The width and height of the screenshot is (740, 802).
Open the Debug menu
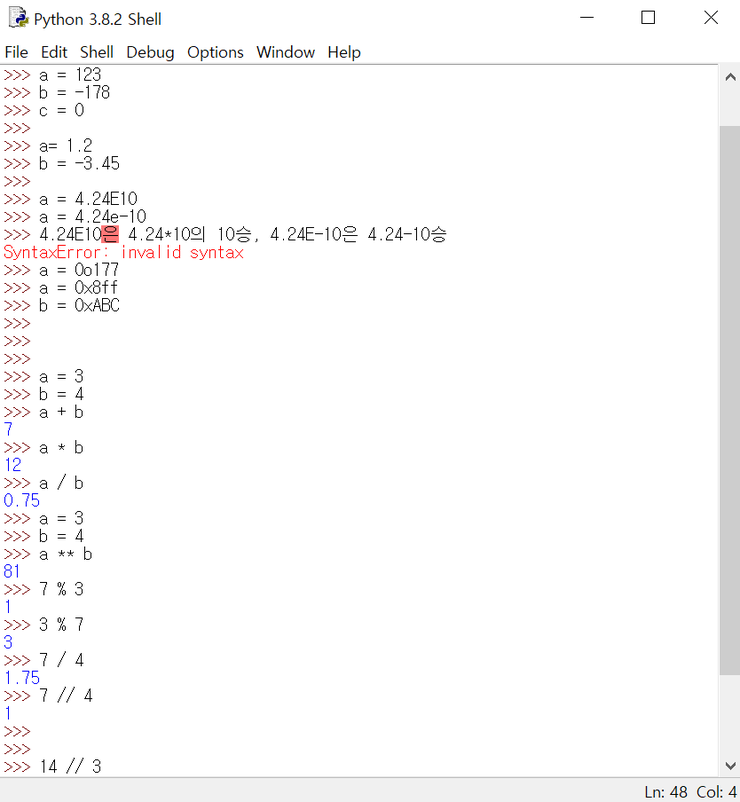coord(150,52)
